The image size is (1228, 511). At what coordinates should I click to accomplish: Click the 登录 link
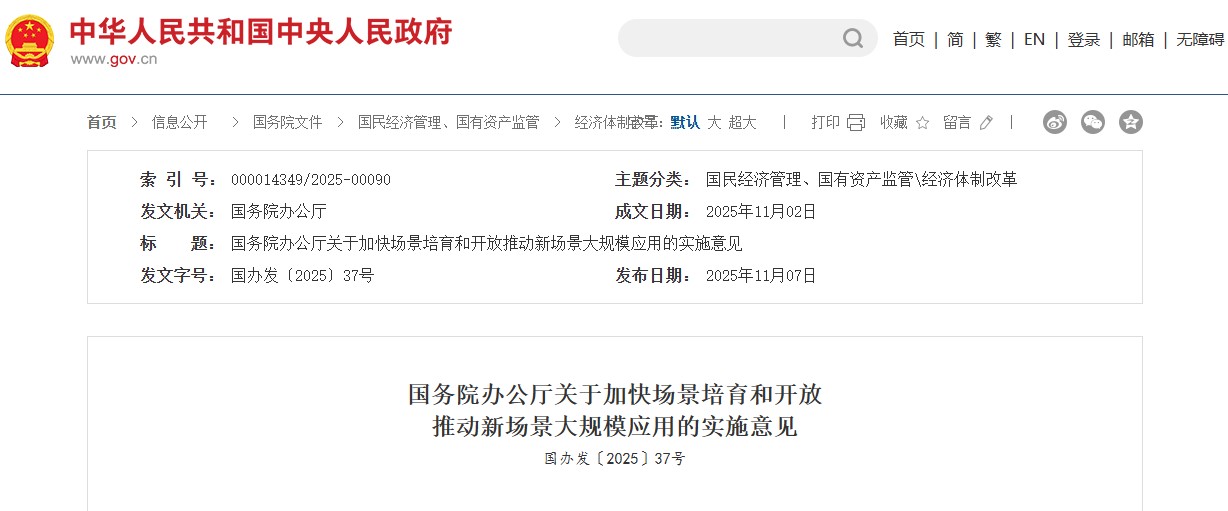[x=1084, y=39]
